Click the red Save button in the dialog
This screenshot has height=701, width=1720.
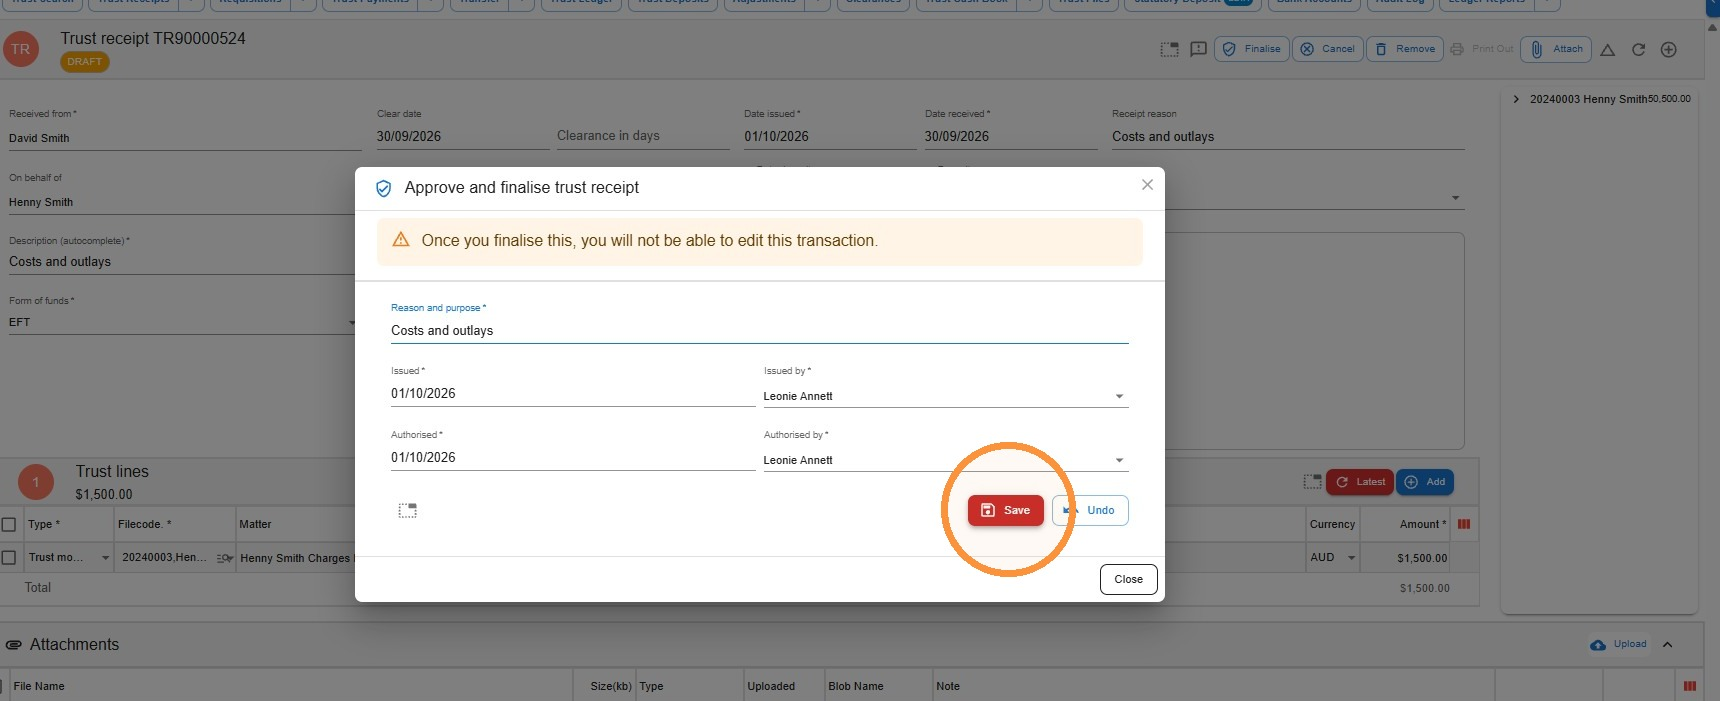tap(1005, 510)
